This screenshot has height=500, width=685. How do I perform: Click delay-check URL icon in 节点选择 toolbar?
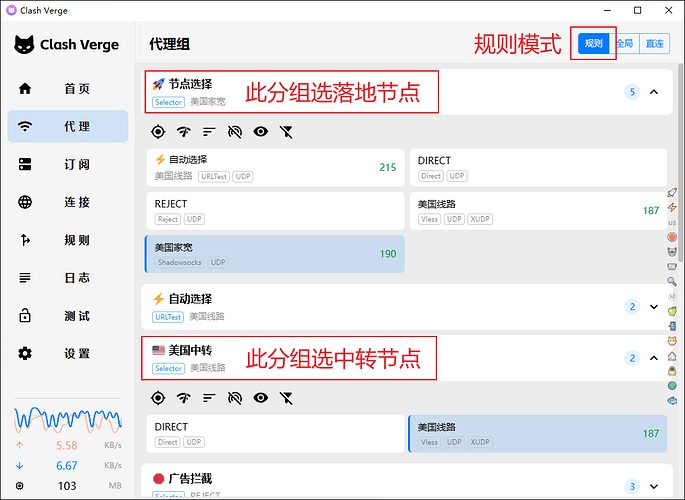[x=235, y=131]
